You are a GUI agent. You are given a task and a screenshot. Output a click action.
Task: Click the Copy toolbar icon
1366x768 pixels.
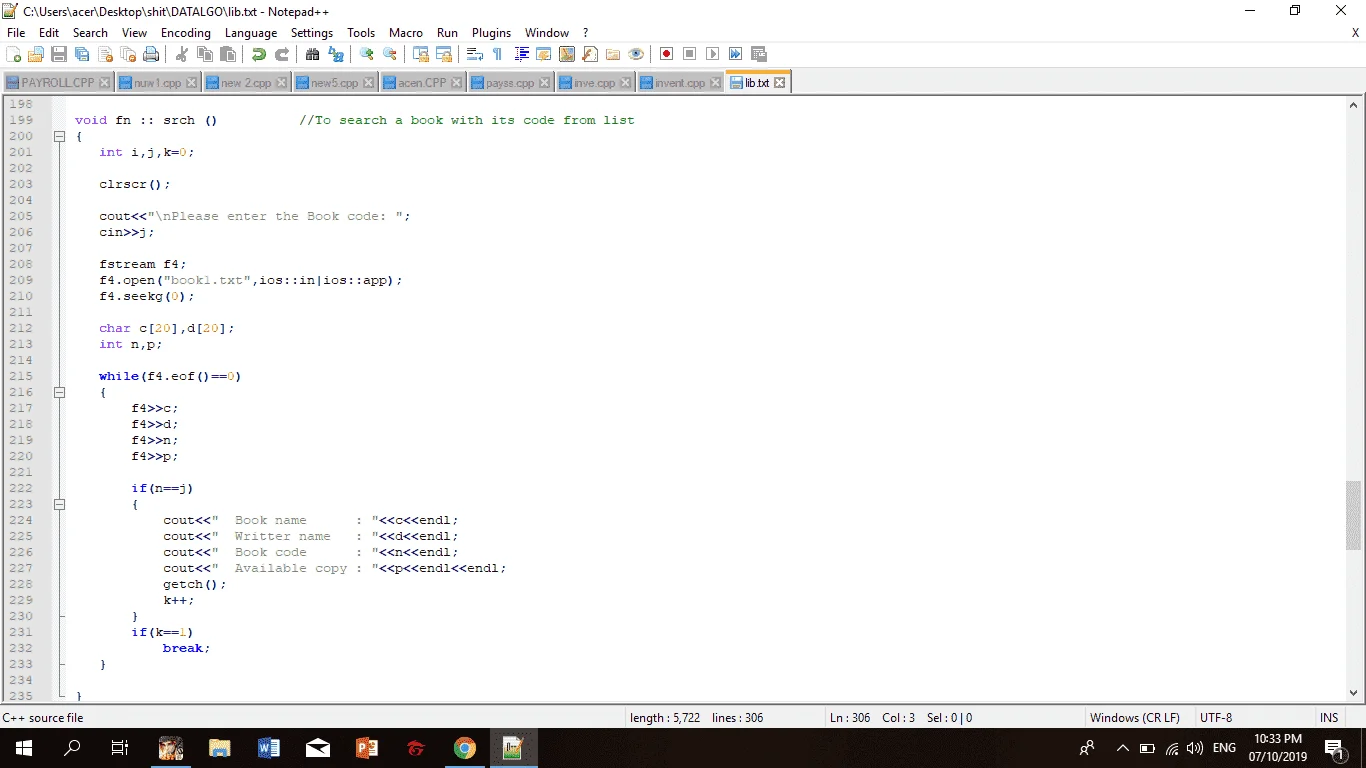coord(205,54)
